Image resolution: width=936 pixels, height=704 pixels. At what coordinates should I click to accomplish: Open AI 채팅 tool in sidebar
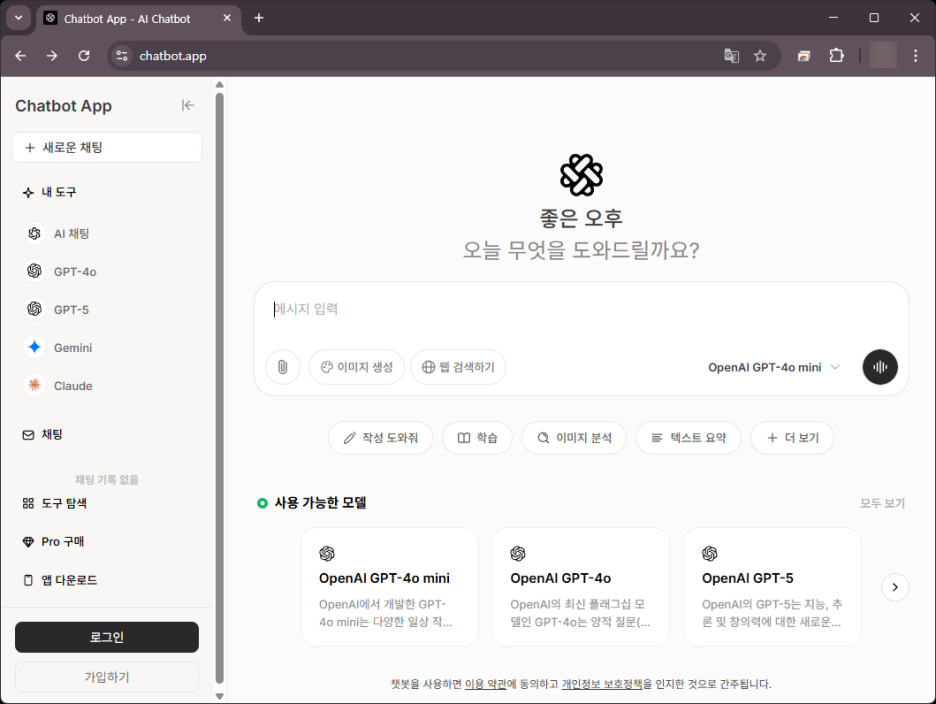coord(107,233)
